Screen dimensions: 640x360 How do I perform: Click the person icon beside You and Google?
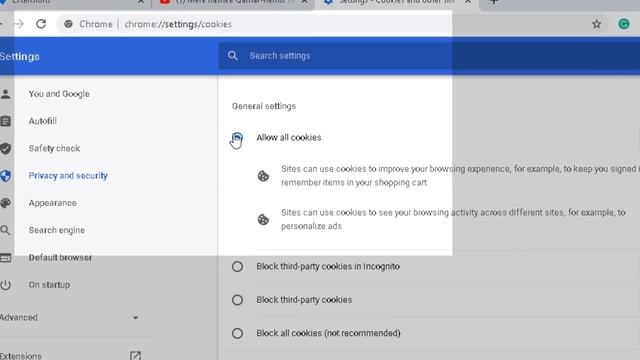click(x=5, y=94)
